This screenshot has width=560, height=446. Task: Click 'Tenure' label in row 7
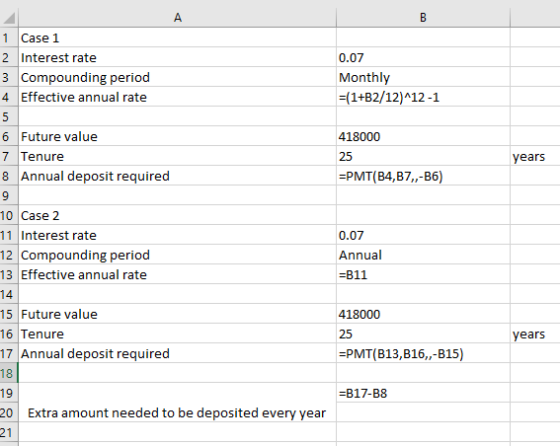pos(42,156)
